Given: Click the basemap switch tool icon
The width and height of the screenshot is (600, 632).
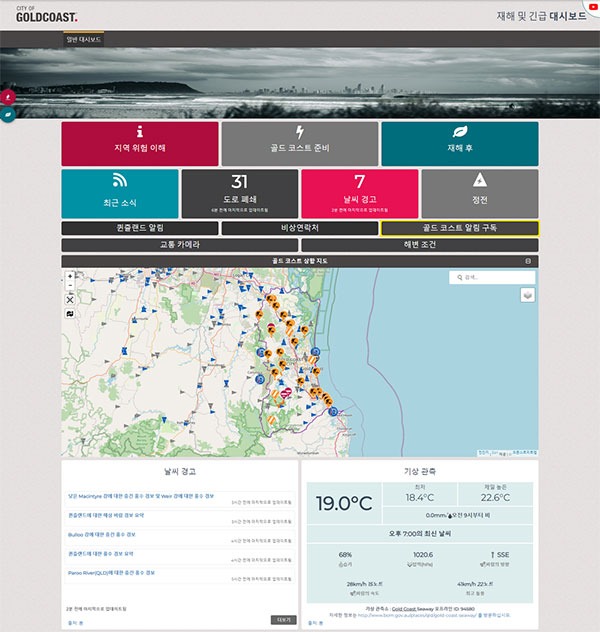Looking at the screenshot, I should [x=70, y=314].
